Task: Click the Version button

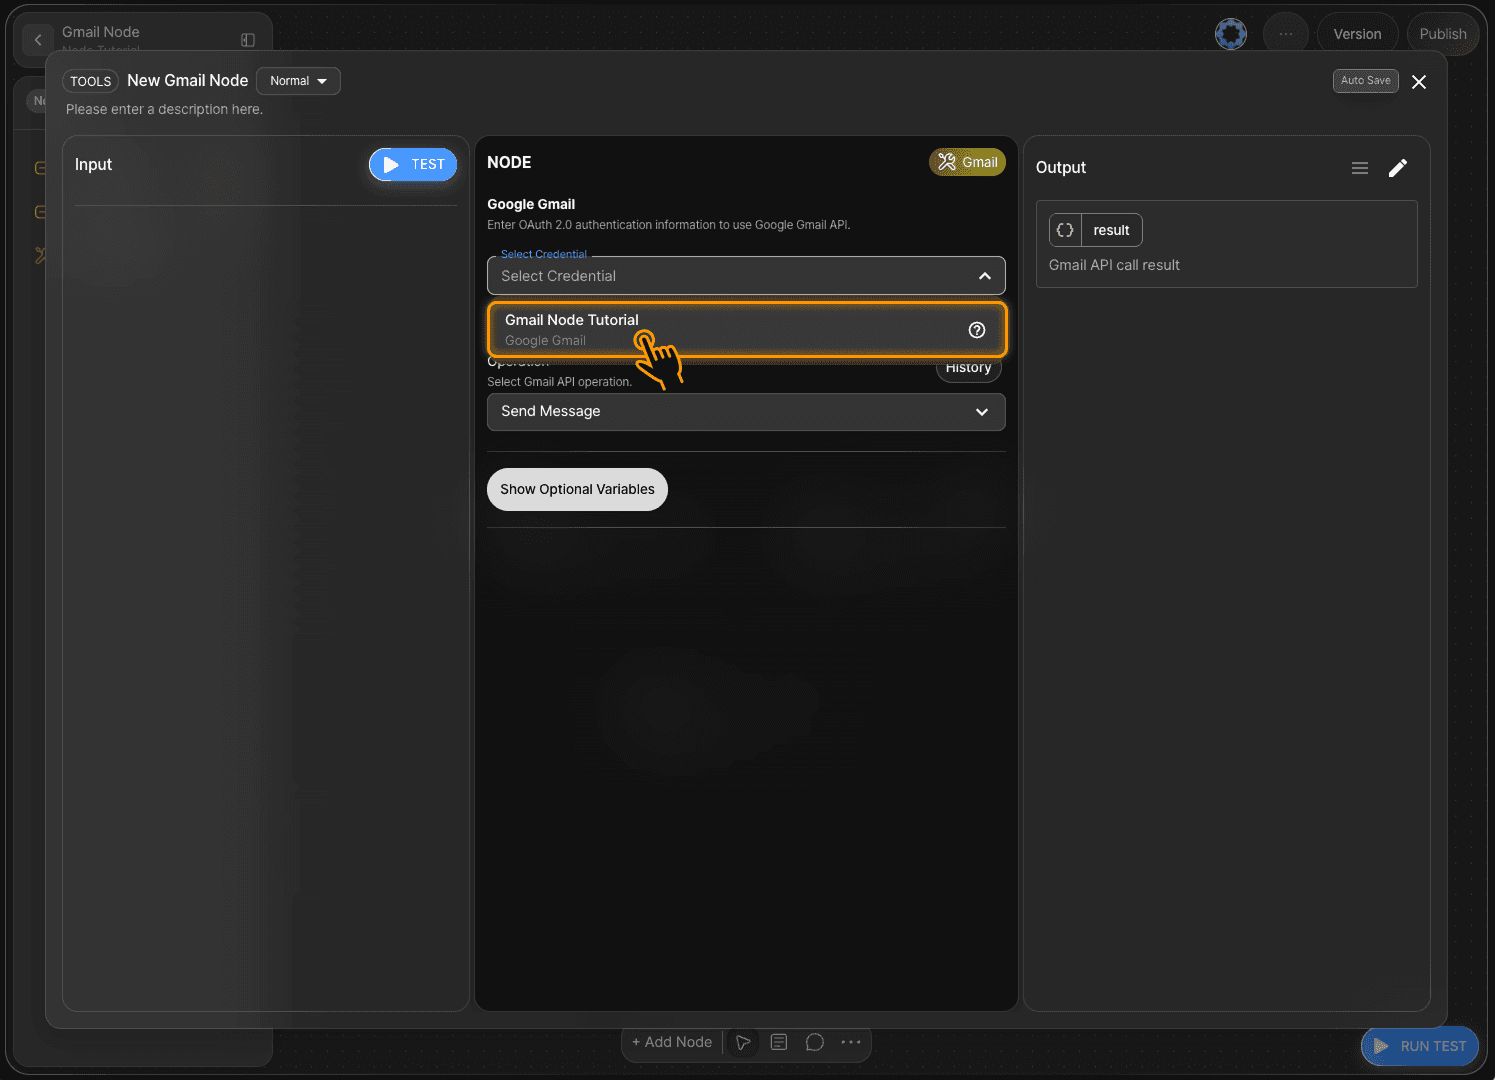Action: [1357, 34]
